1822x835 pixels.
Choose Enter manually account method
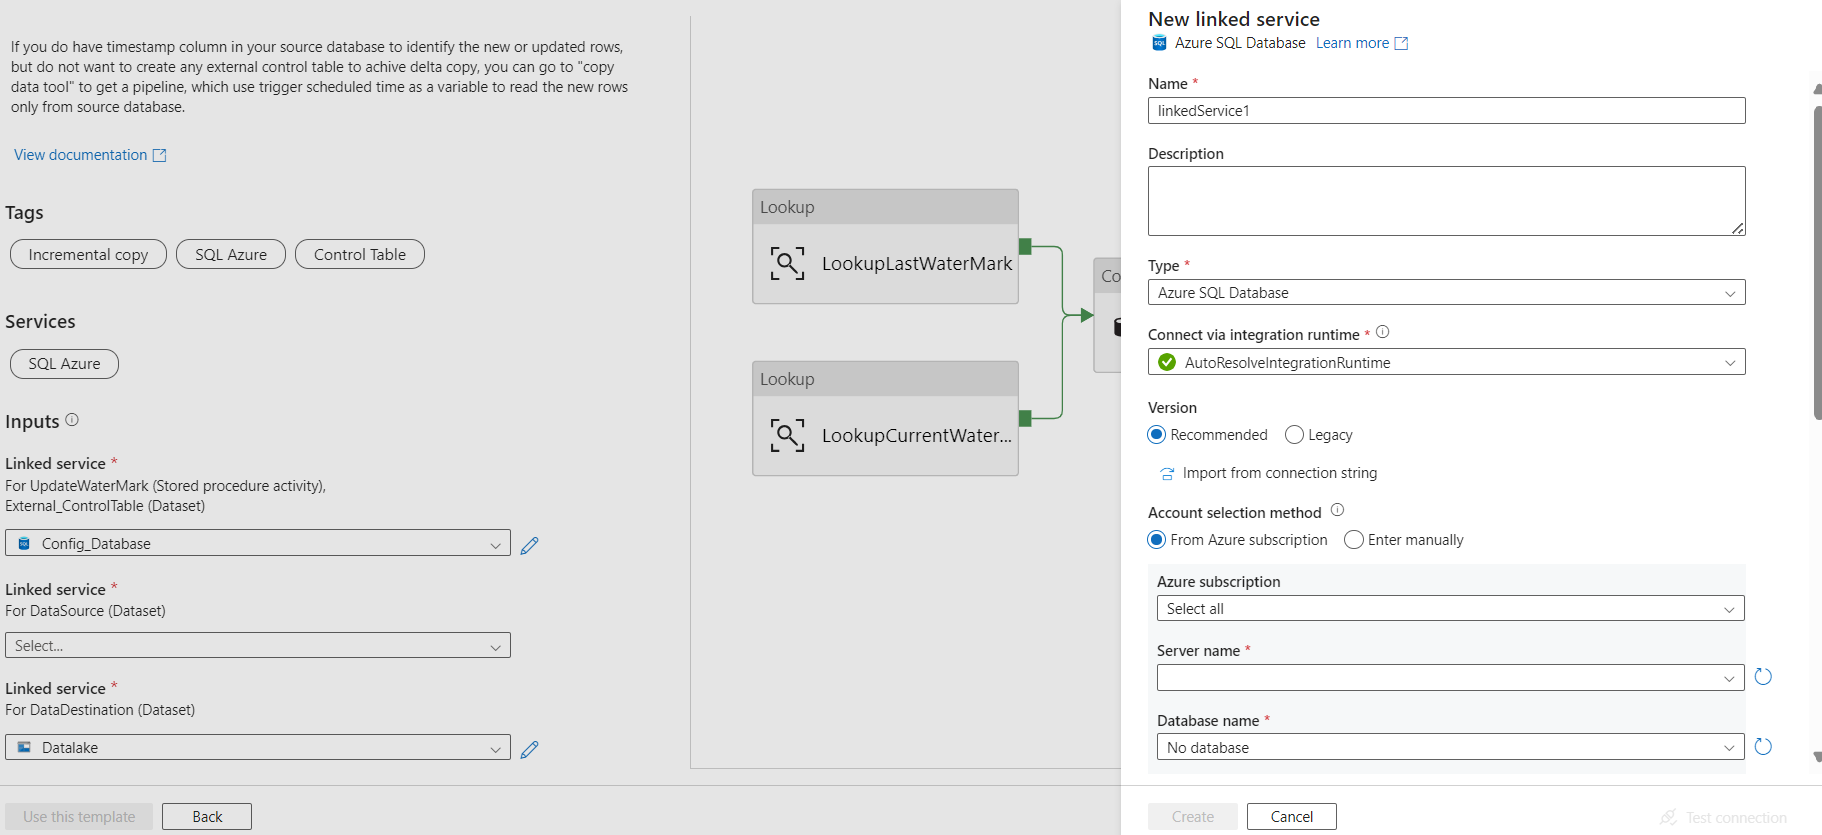click(1354, 540)
